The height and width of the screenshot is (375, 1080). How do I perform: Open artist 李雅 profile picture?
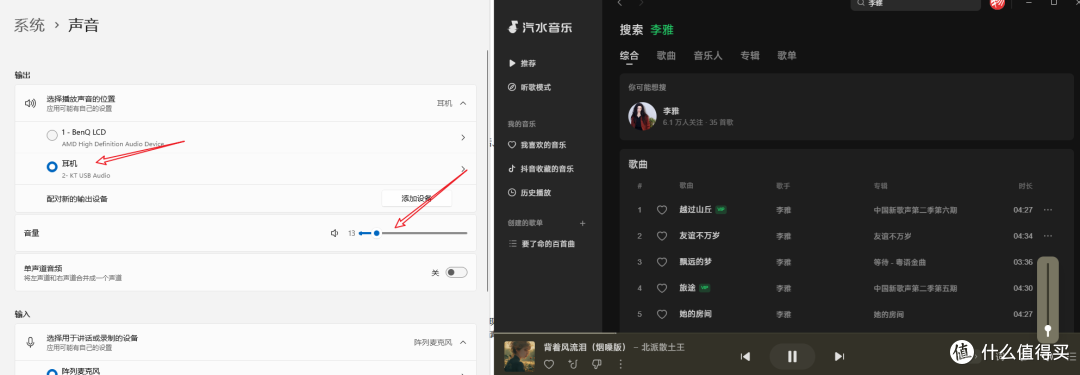pyautogui.click(x=642, y=116)
